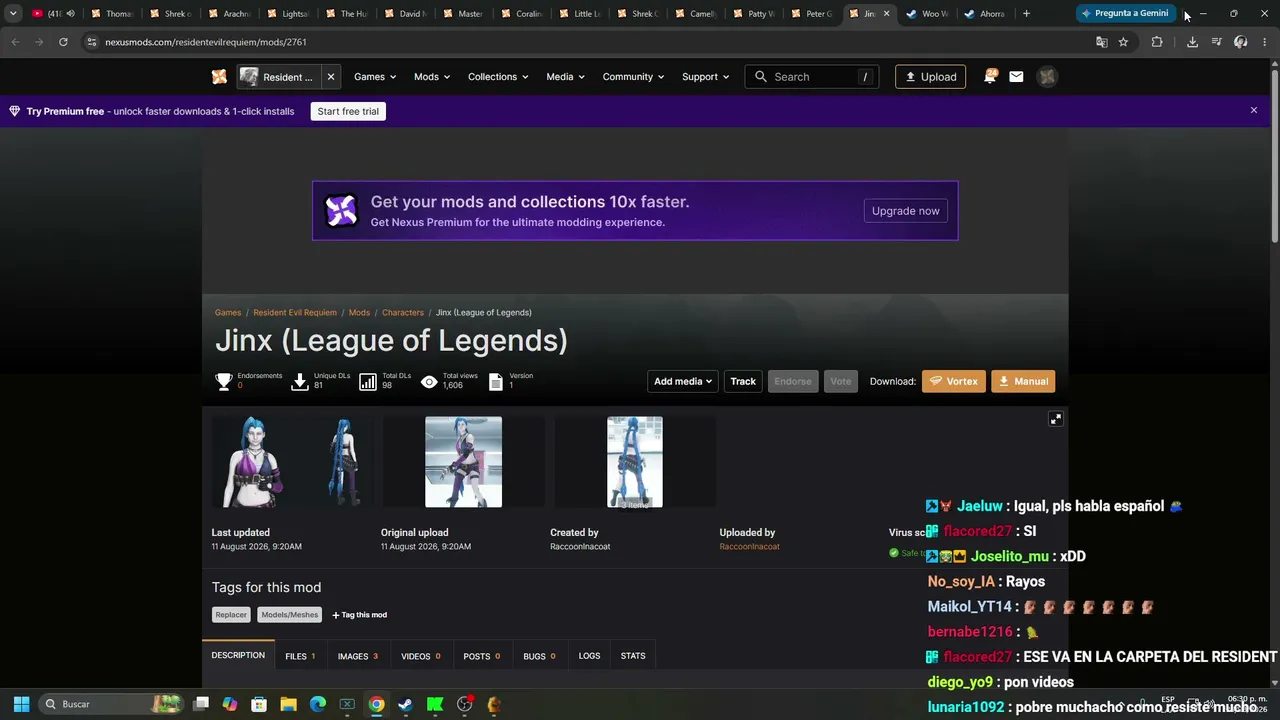Switch to the Files tab
The height and width of the screenshot is (720, 1280).
300,656
